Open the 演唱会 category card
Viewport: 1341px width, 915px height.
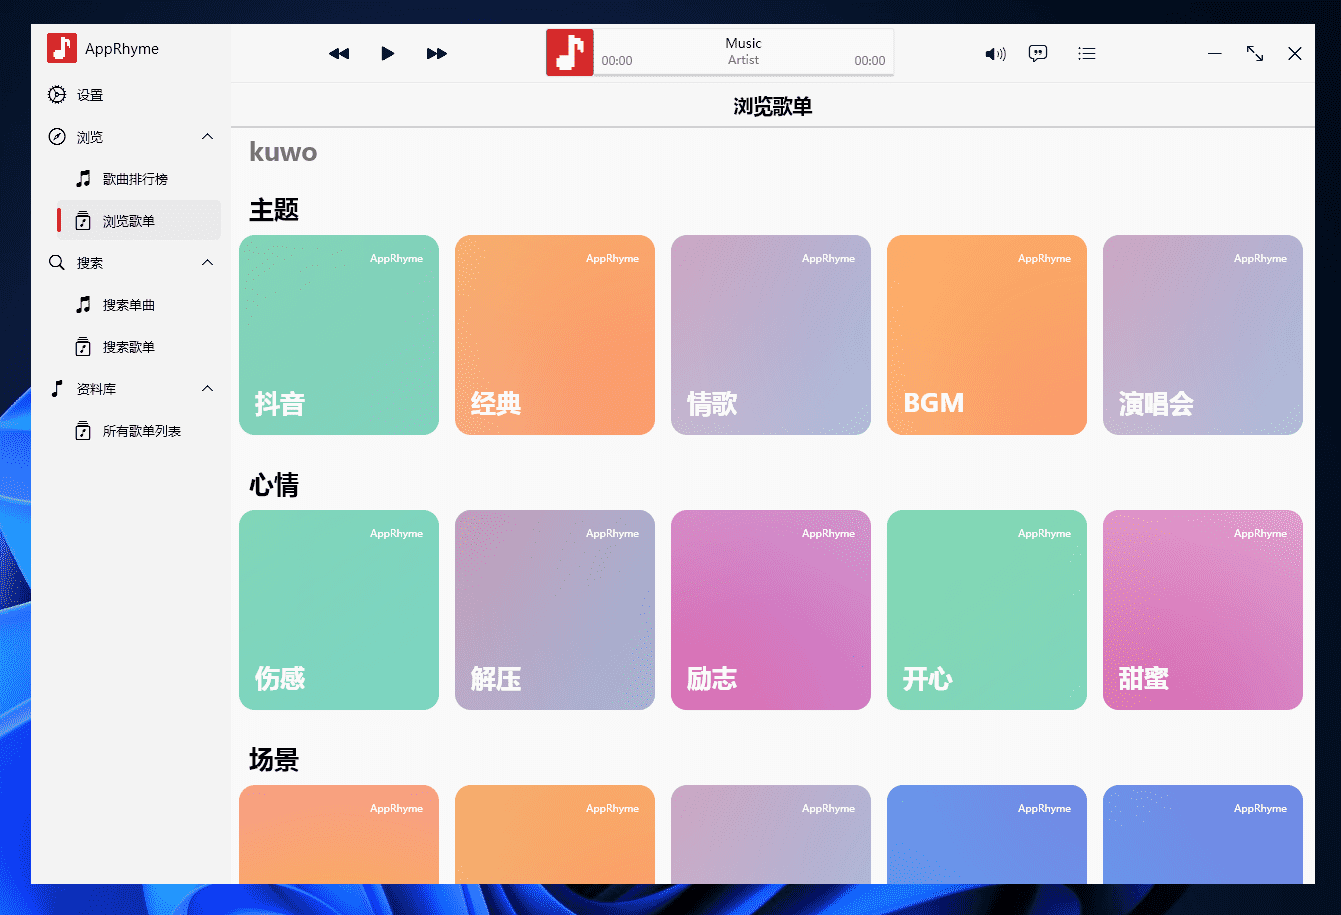tap(1203, 335)
